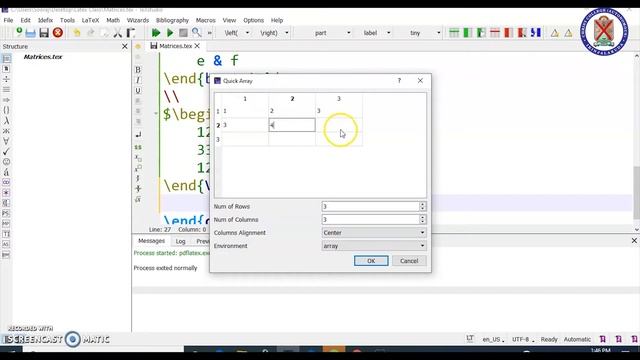Open Columns Alignment Center dropdown
The width and height of the screenshot is (640, 360).
tap(374, 233)
